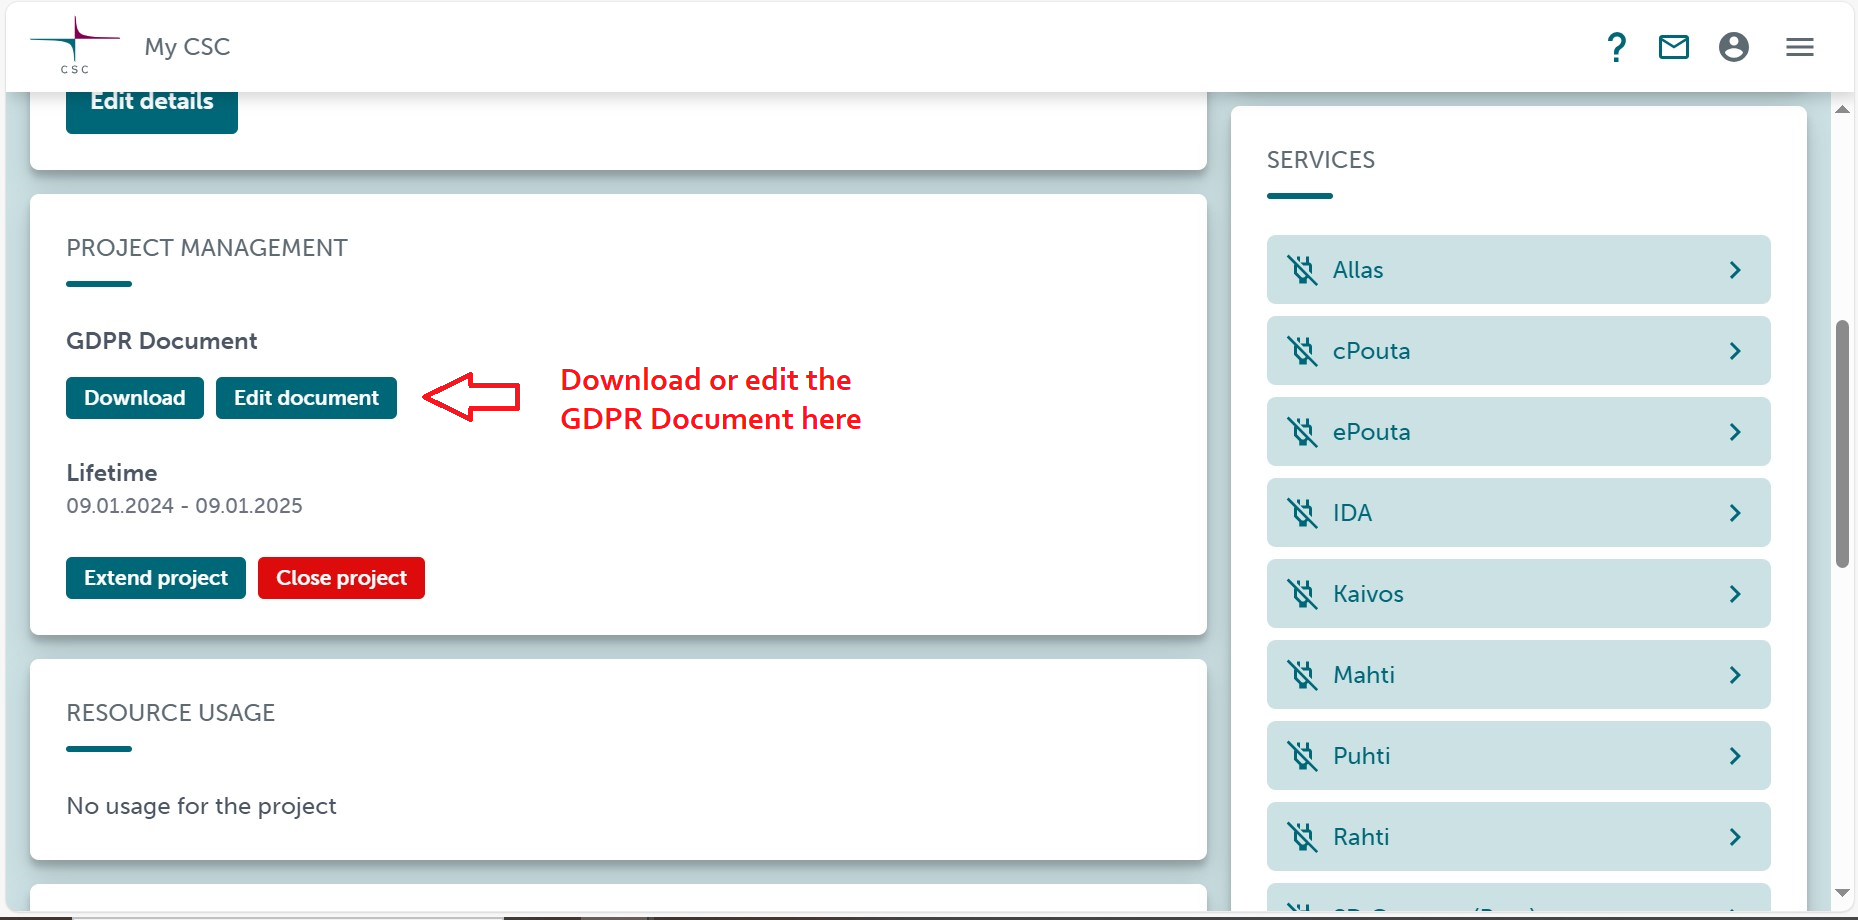Download the GDPR document

(x=135, y=398)
